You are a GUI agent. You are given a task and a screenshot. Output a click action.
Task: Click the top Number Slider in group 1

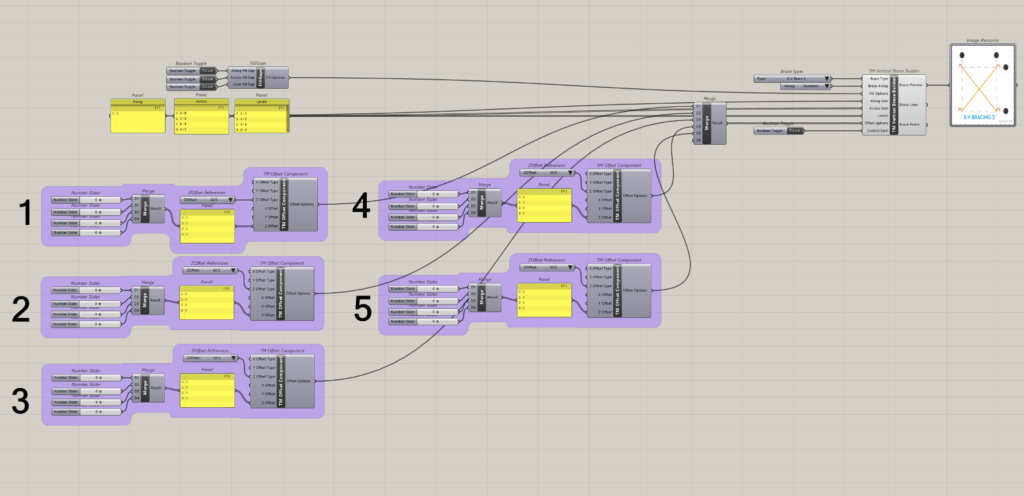pyautogui.click(x=84, y=199)
